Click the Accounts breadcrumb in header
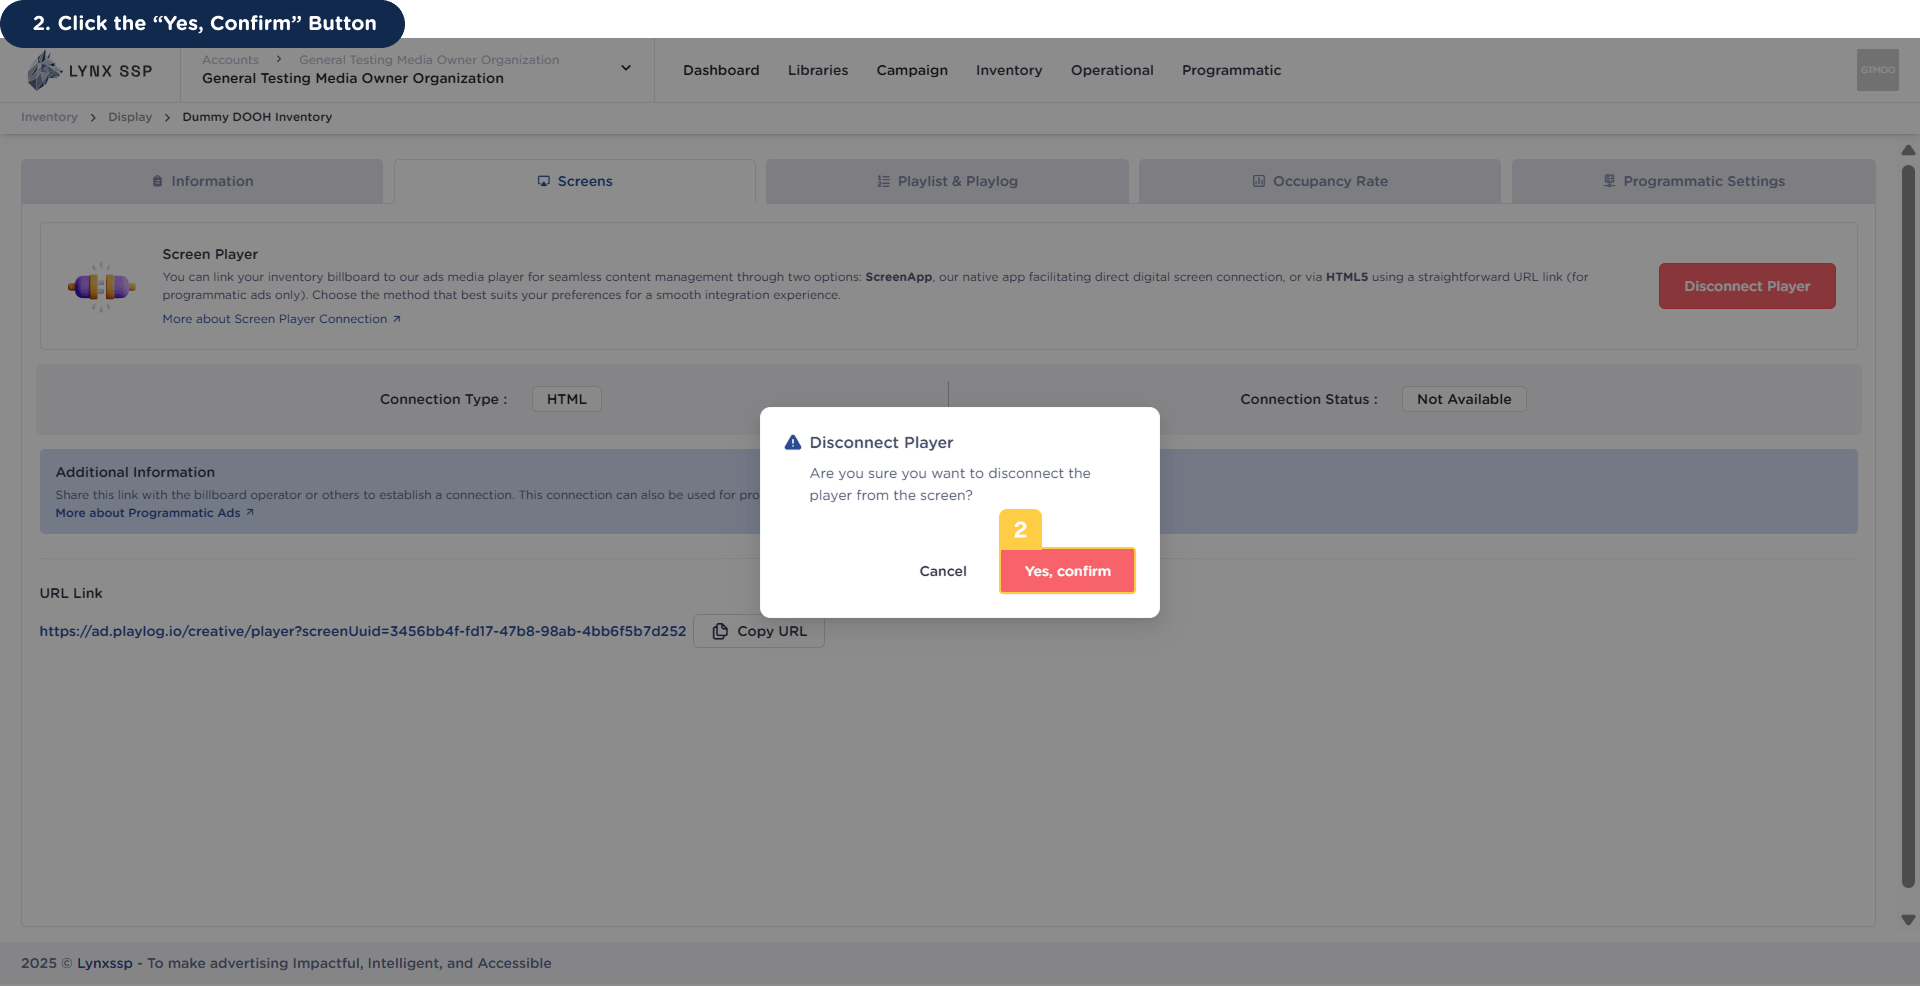Image resolution: width=1920 pixels, height=986 pixels. coord(230,60)
